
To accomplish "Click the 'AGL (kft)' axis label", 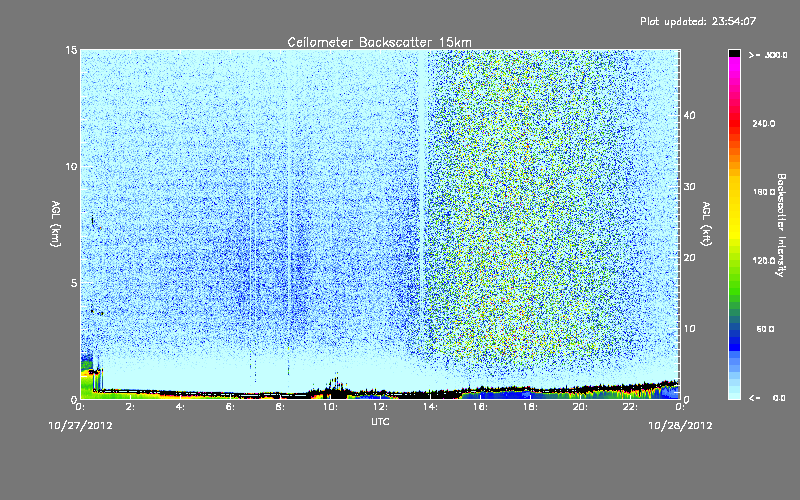I will click(706, 223).
